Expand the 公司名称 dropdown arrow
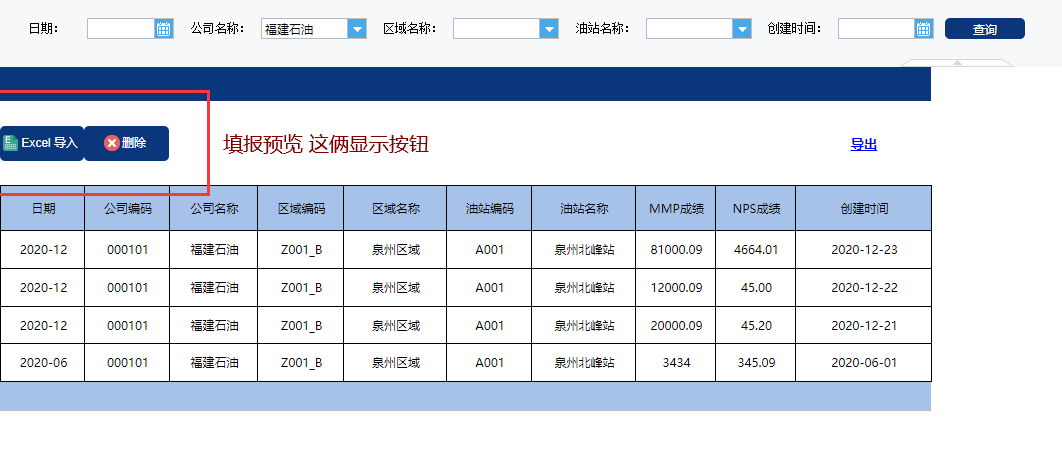Screen dimensions: 1062x450 [x=357, y=28]
